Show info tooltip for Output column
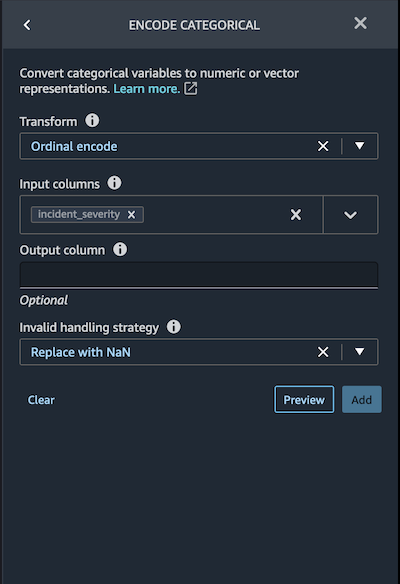The image size is (400, 584). coord(120,249)
